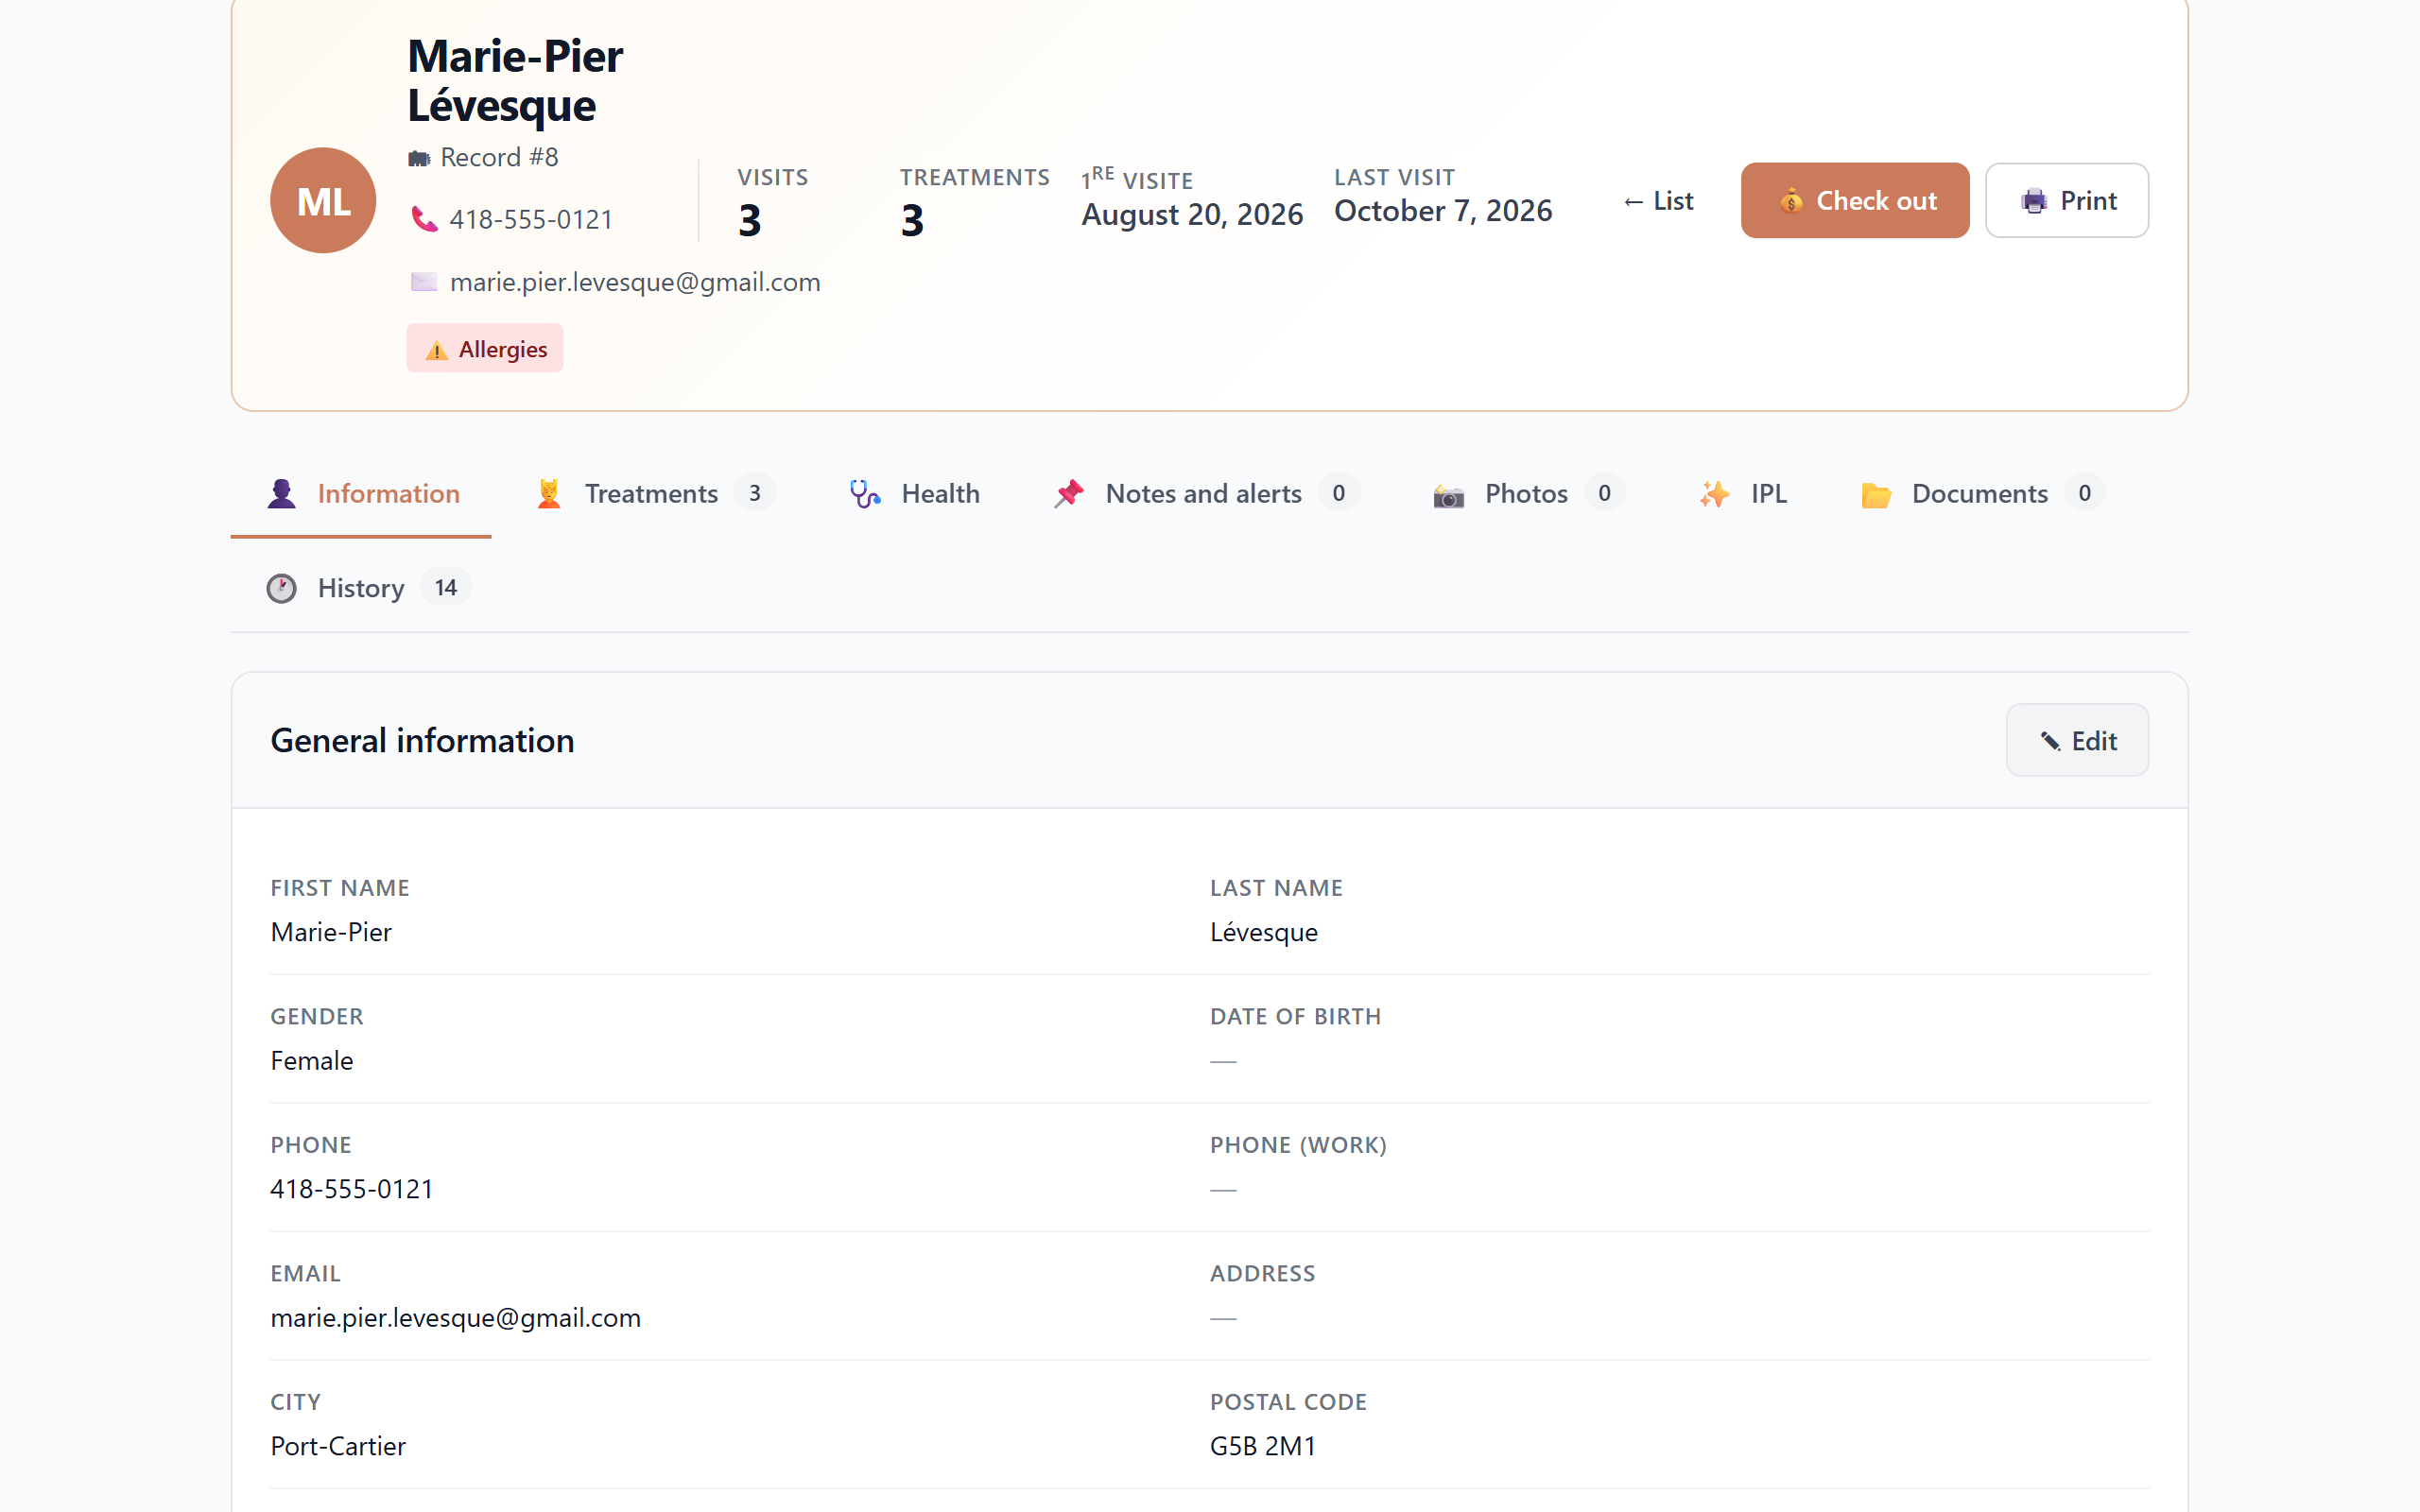Click the Print button
The height and width of the screenshot is (1512, 2420).
(2066, 201)
